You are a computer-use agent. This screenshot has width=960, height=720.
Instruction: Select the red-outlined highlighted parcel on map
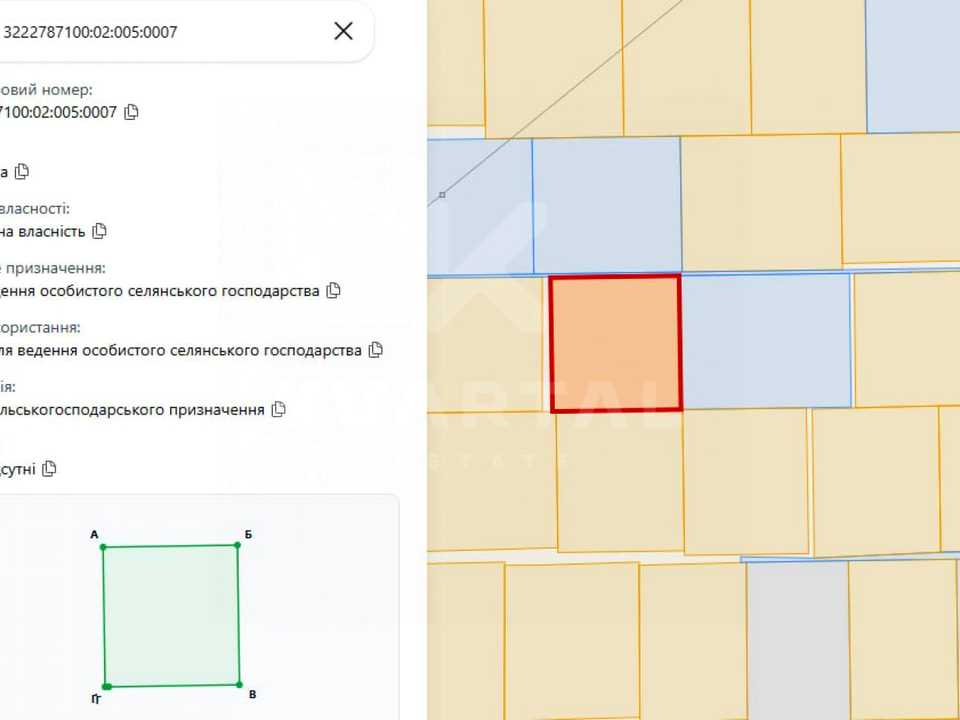tap(616, 343)
